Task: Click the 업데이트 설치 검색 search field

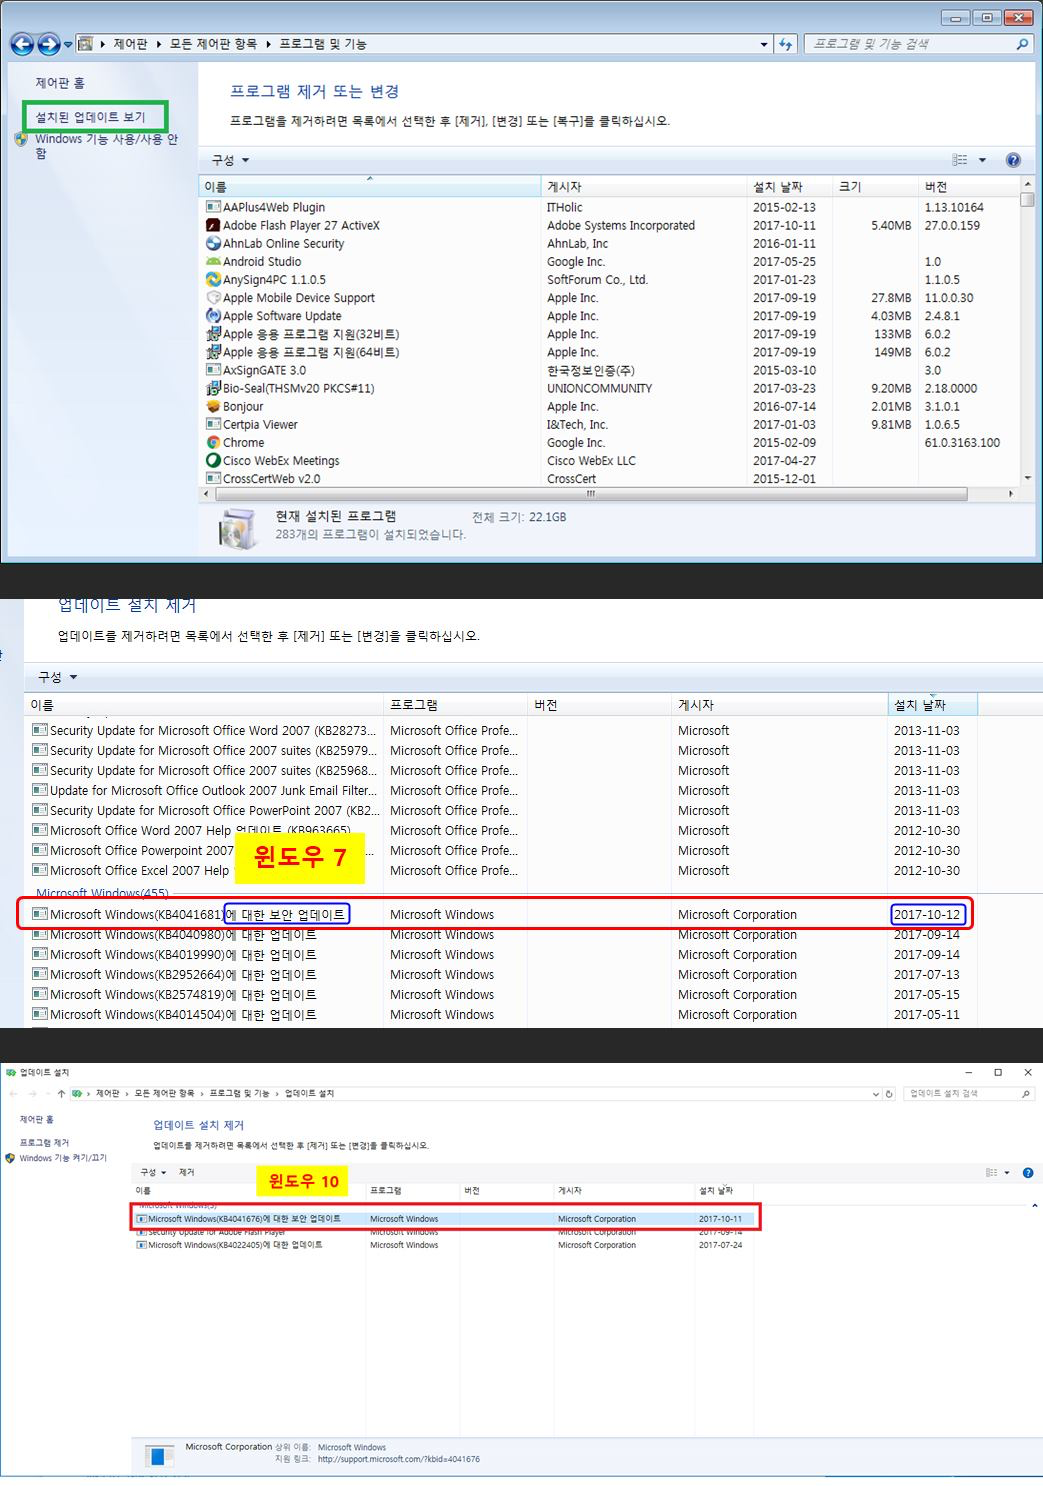Action: click(961, 1094)
